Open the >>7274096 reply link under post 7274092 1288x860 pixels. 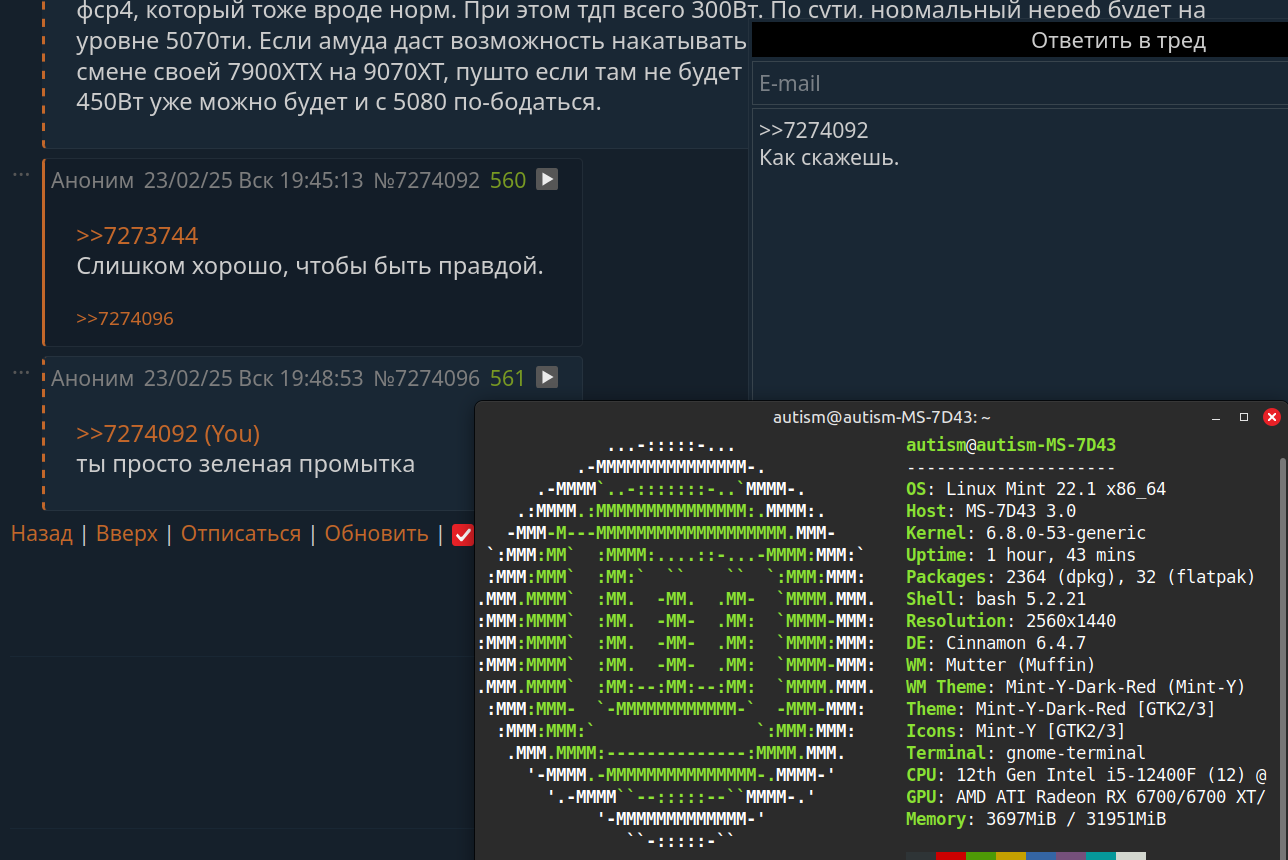point(125,319)
